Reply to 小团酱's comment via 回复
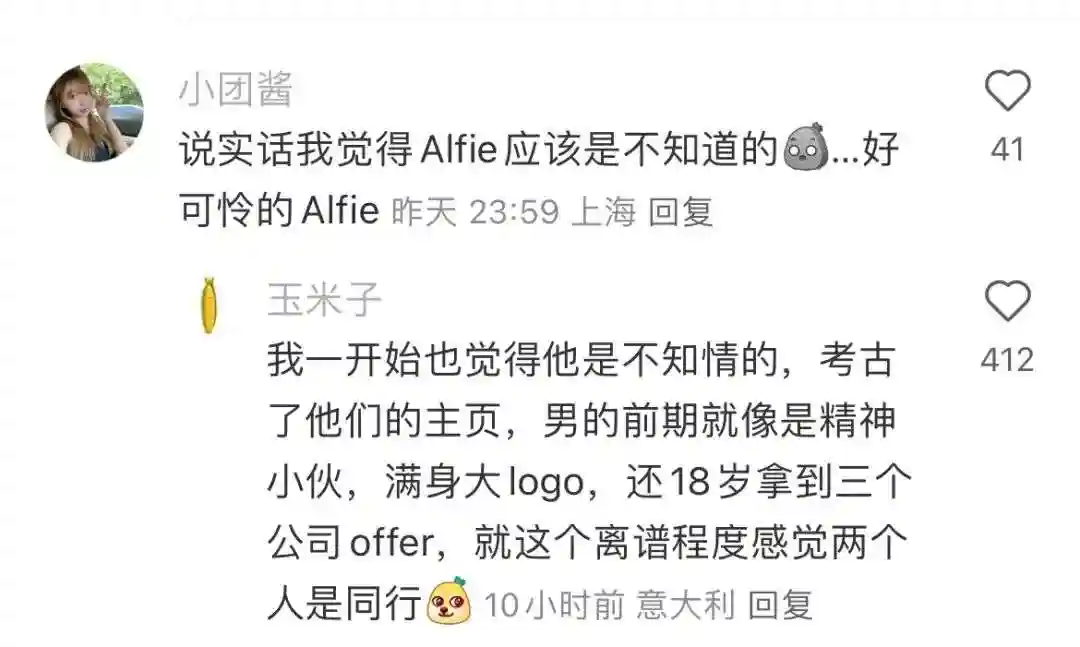 coord(681,212)
